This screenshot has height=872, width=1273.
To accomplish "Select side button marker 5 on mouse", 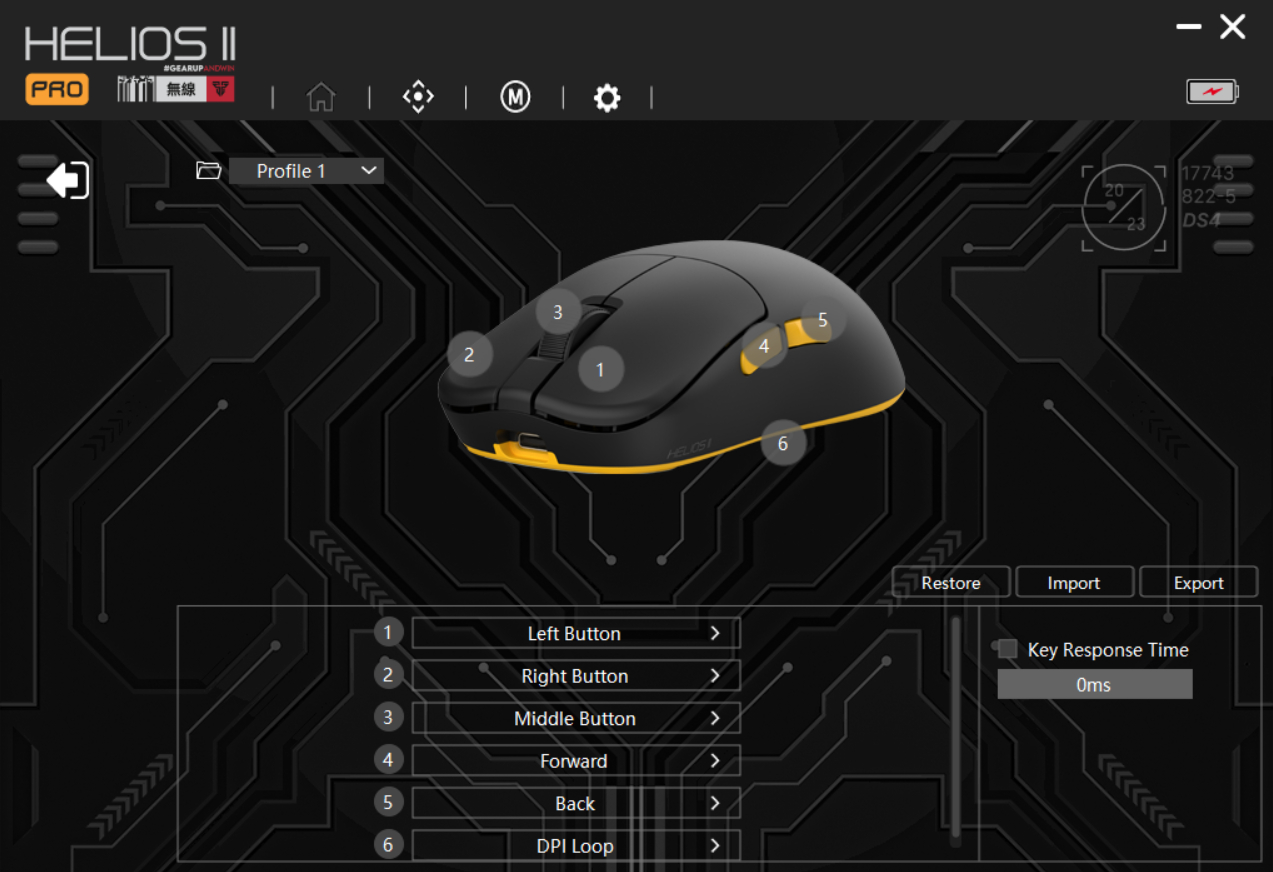I will pyautogui.click(x=823, y=320).
